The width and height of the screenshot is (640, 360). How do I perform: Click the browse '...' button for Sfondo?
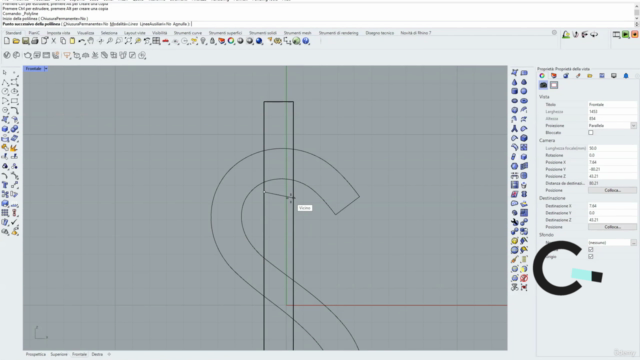pos(633,242)
